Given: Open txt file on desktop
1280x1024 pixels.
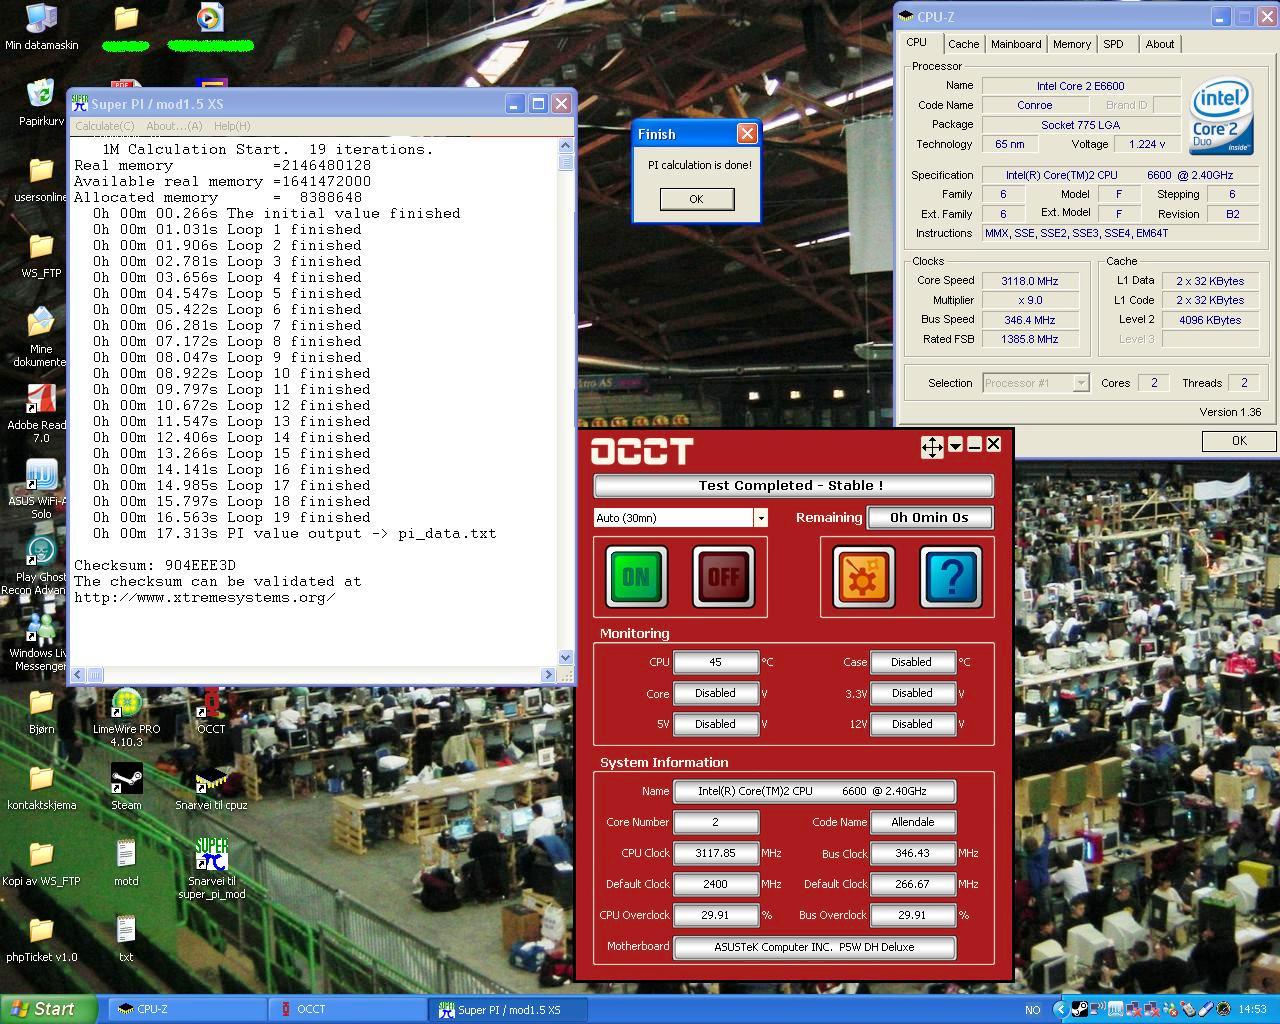Looking at the screenshot, I should (x=126, y=939).
